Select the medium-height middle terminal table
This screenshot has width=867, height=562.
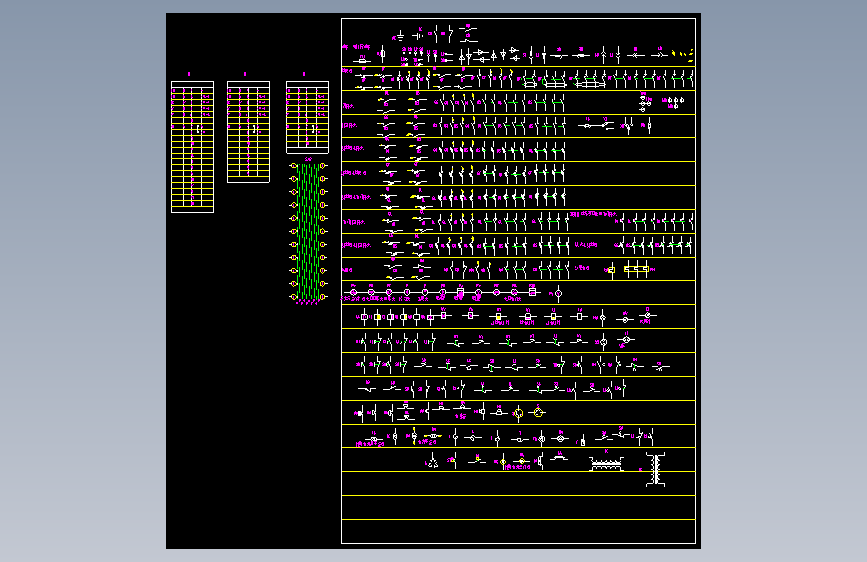click(x=248, y=132)
